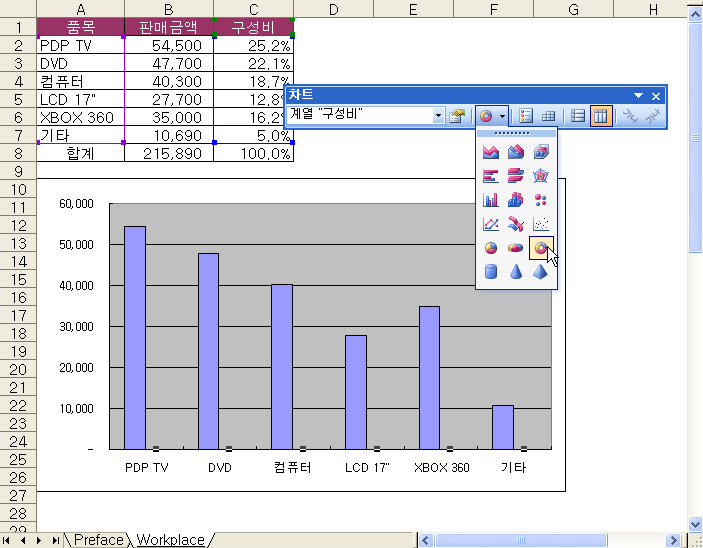Viewport: 703px width, 548px height.
Task: Click the 60,000 value axis label
Action: (76, 204)
